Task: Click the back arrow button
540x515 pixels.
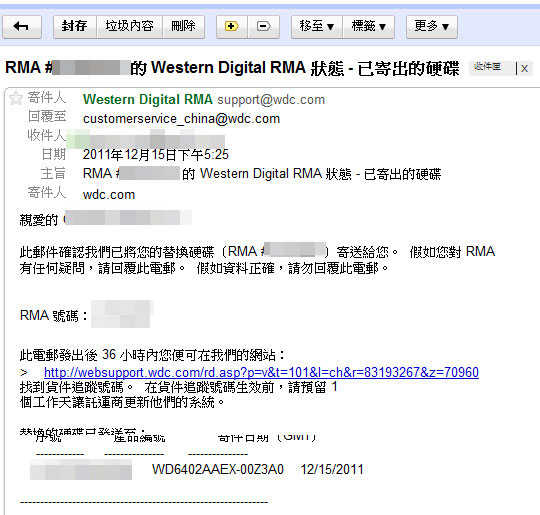Action: pos(22,27)
